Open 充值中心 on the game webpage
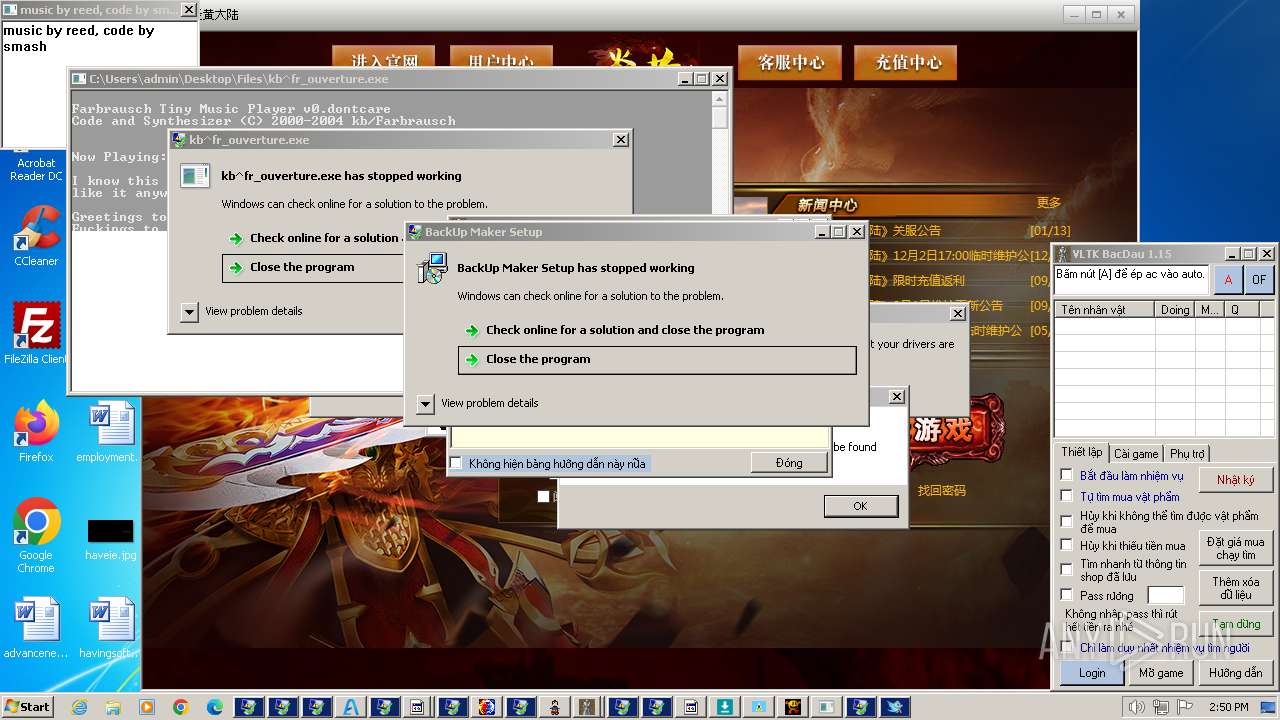The width and height of the screenshot is (1280, 720). coord(908,62)
